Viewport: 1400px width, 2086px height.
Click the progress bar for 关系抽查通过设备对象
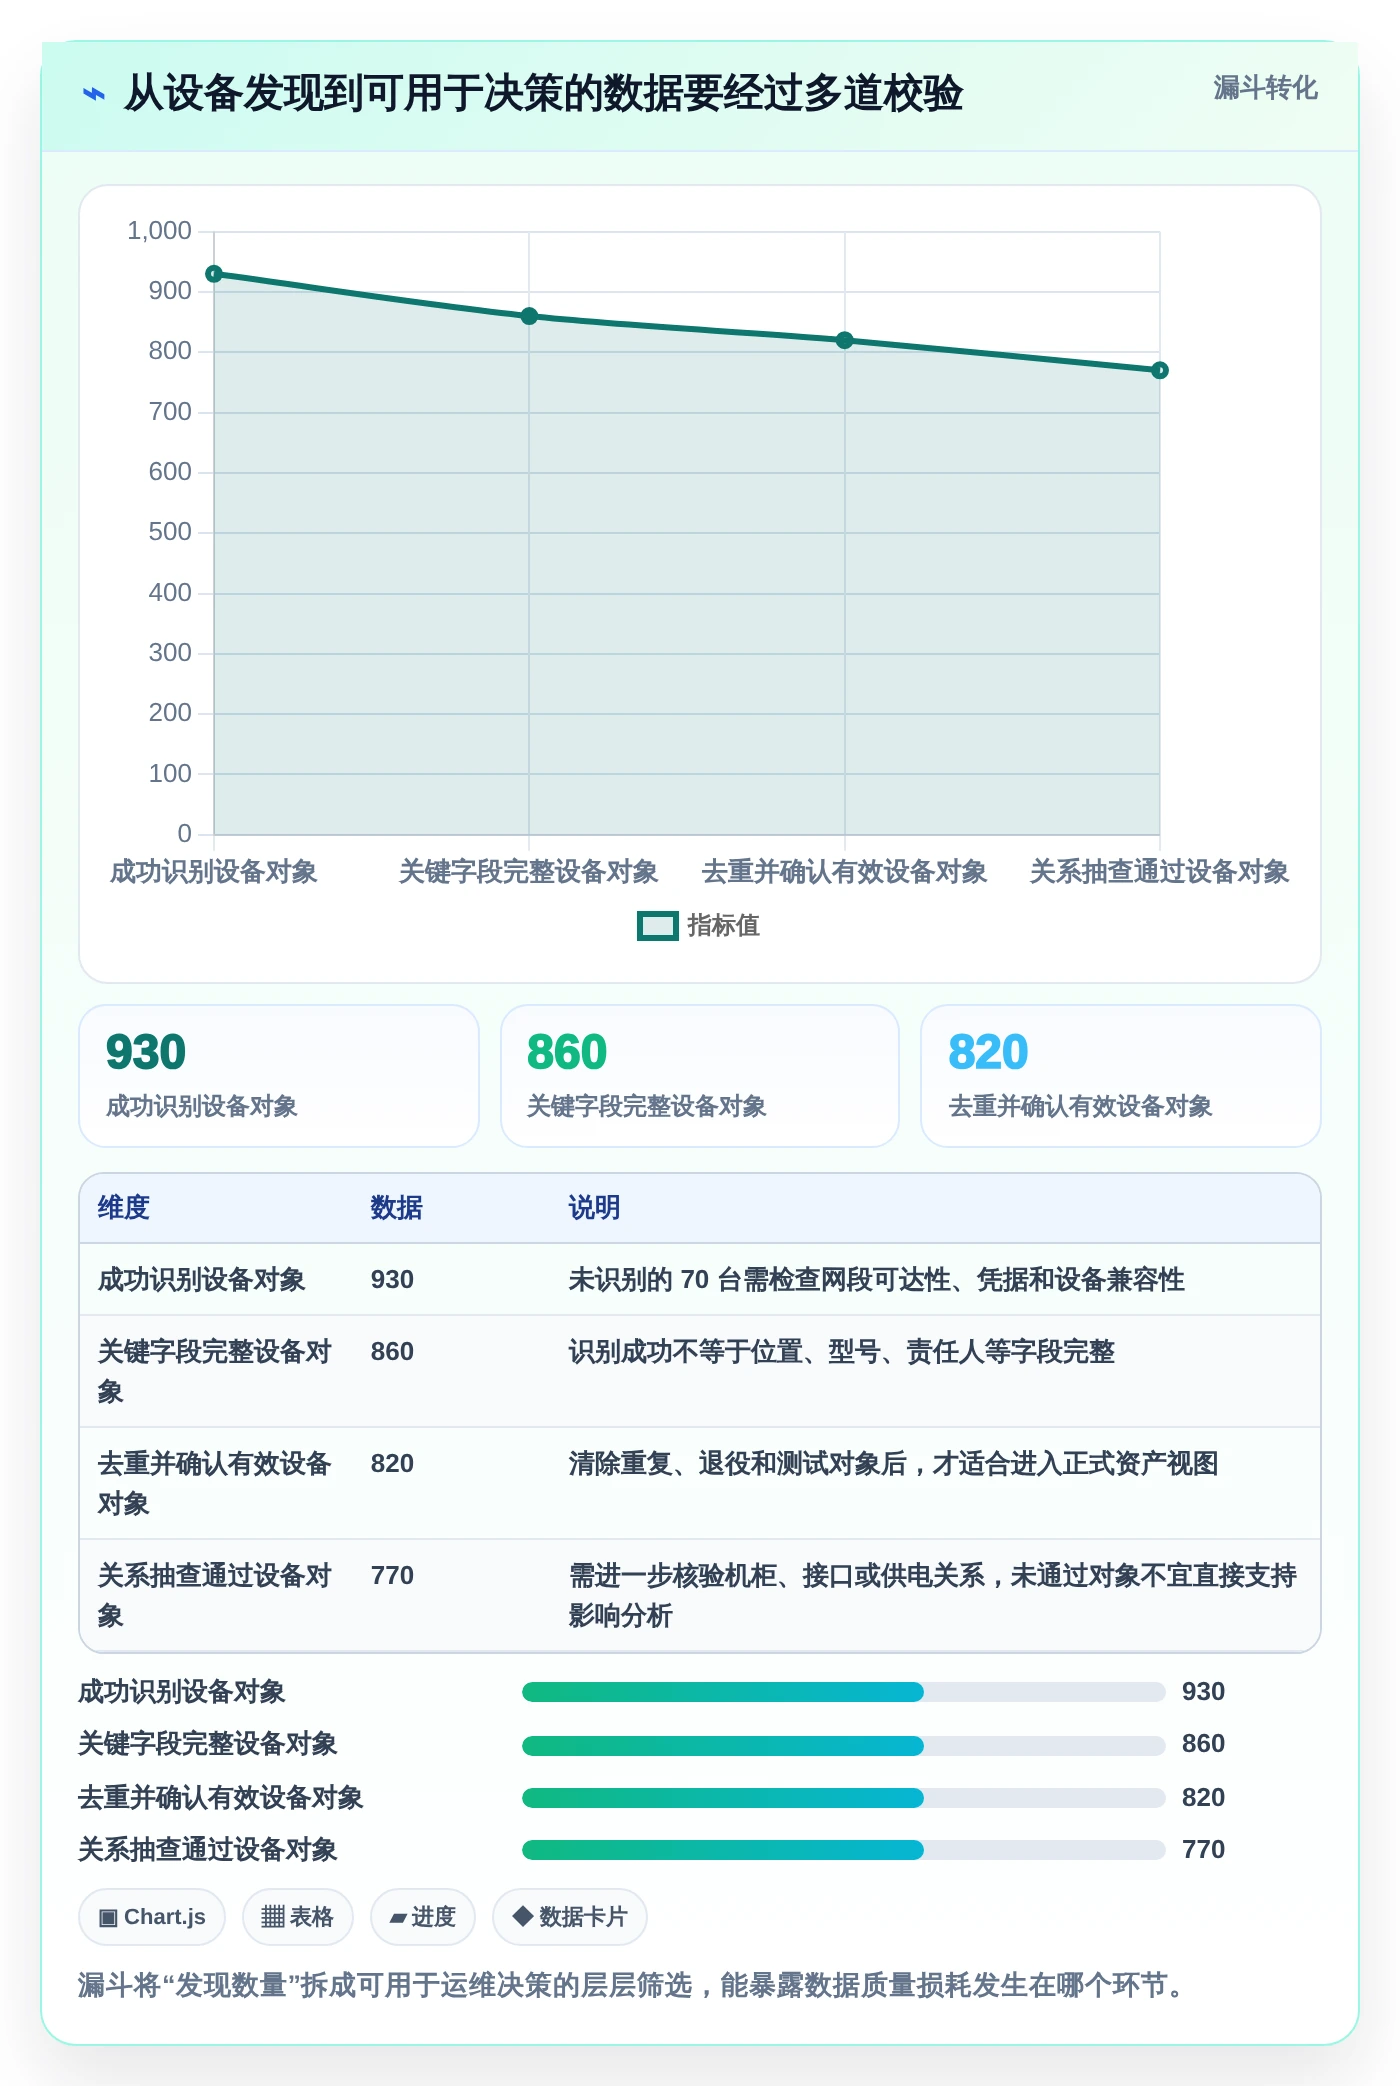844,1850
